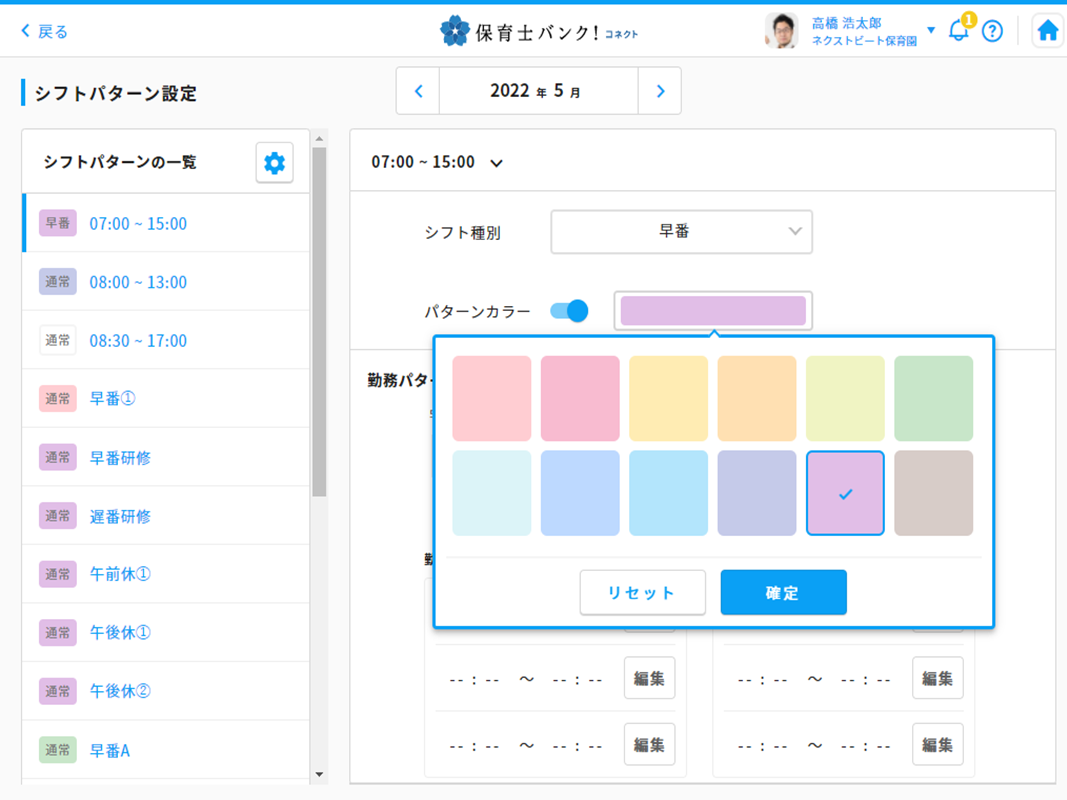Open the notification bell icon

(x=958, y=31)
